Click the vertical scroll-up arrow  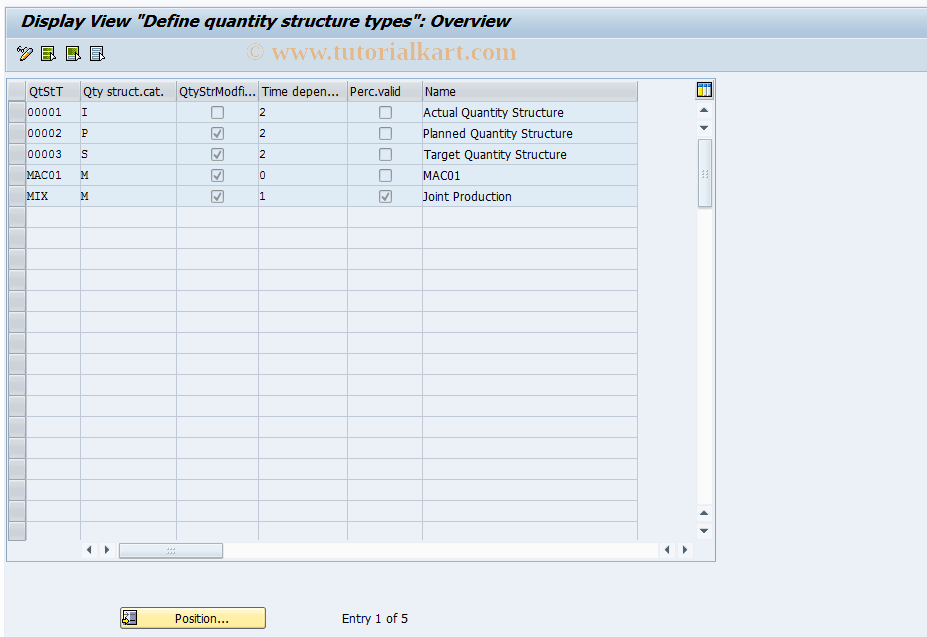[703, 111]
